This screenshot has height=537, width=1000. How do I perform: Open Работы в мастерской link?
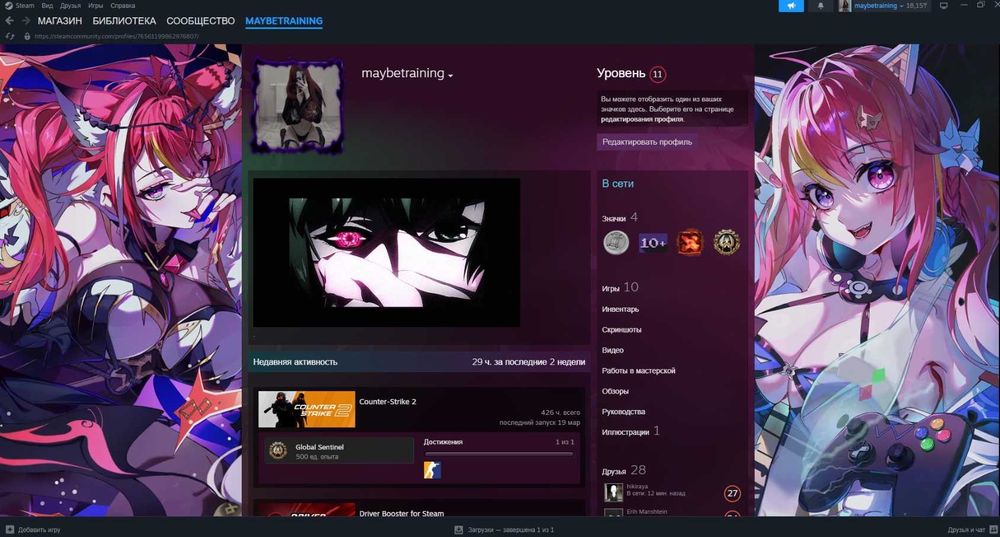[x=638, y=371]
